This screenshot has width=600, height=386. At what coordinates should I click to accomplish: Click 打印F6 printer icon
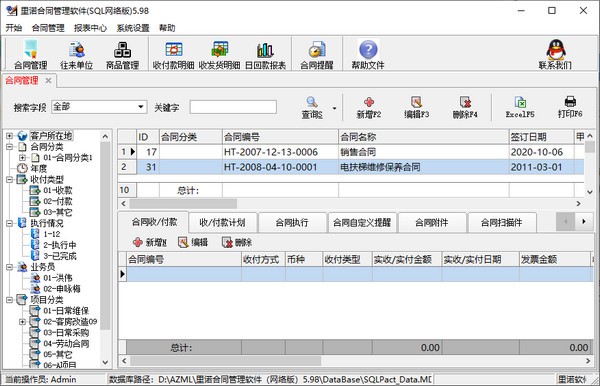[x=570, y=107]
